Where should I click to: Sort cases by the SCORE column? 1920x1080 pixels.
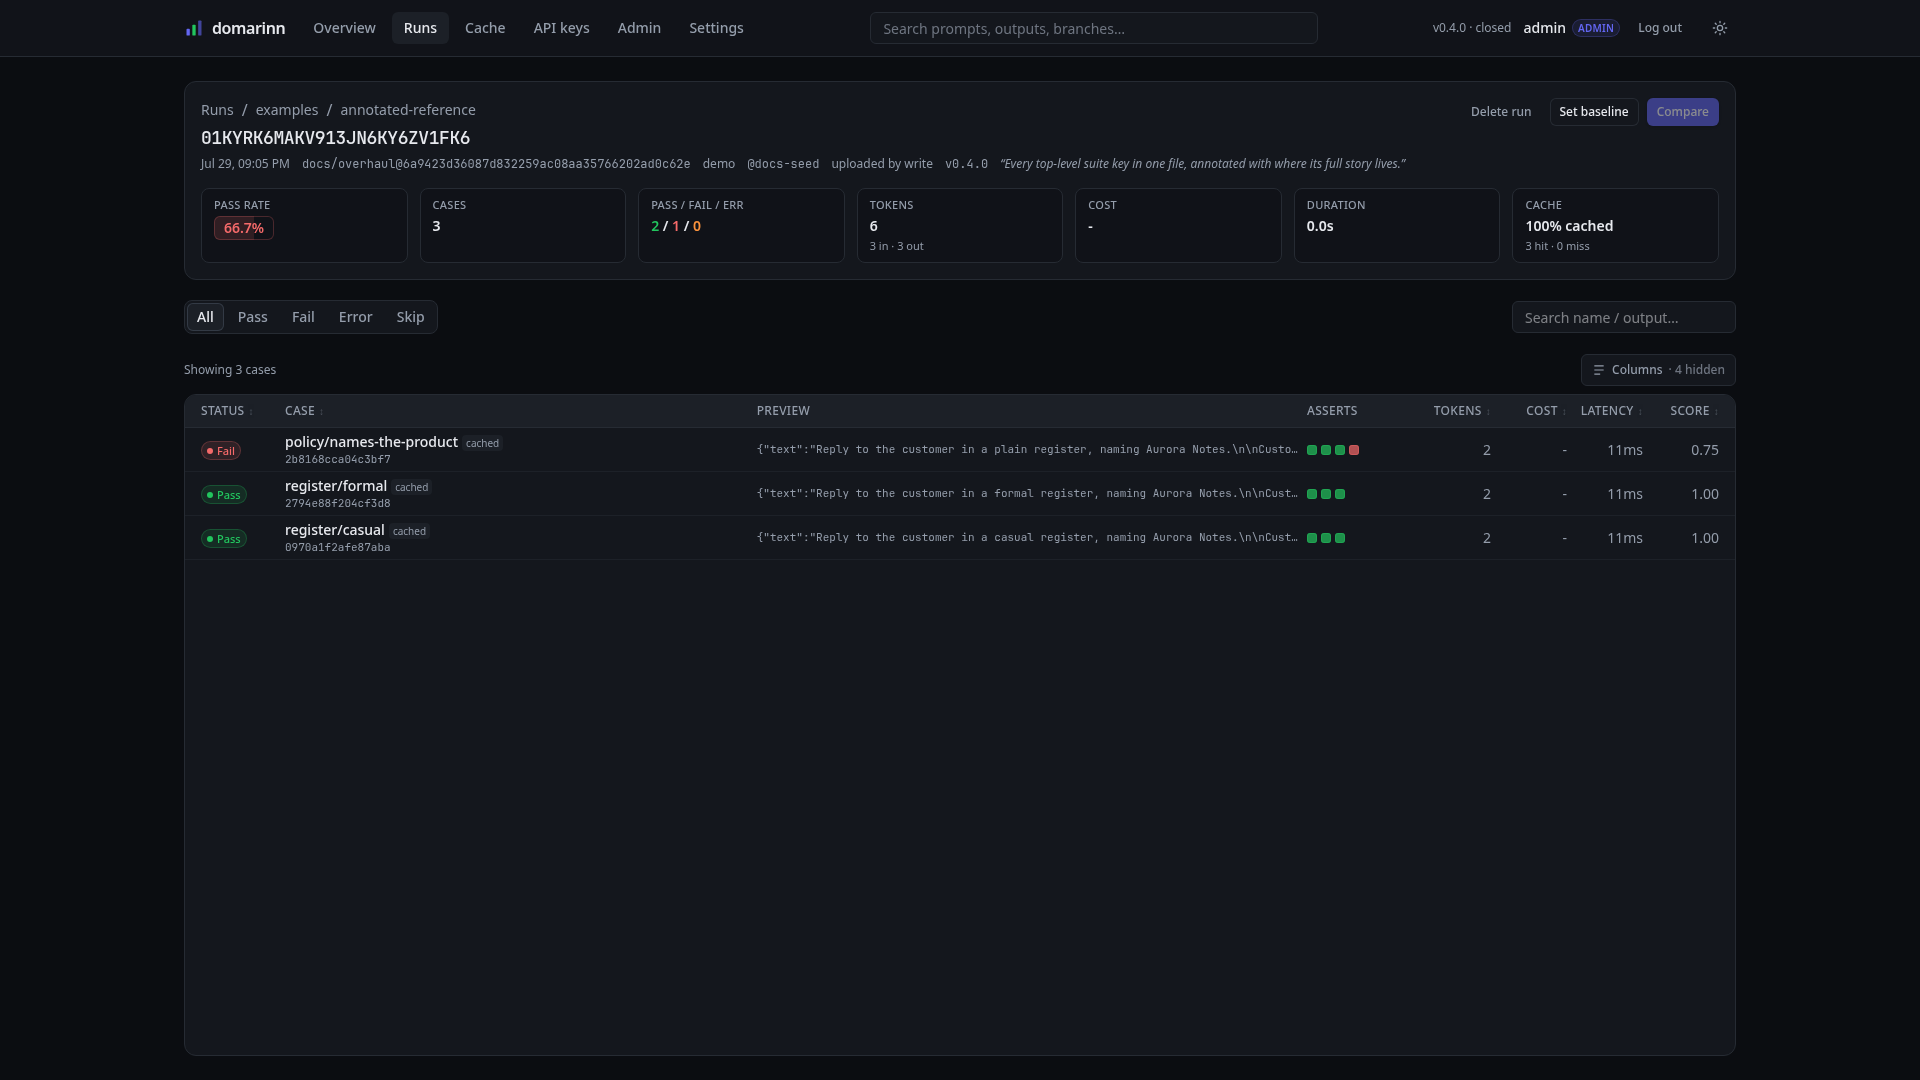point(1694,411)
